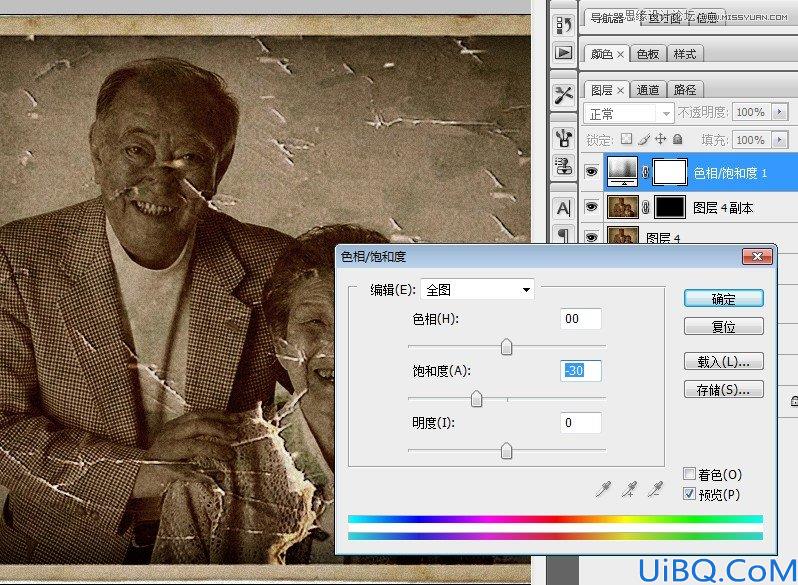Click the 色相(H) slider handle
Viewport: 798px width, 585px height.
click(x=506, y=347)
